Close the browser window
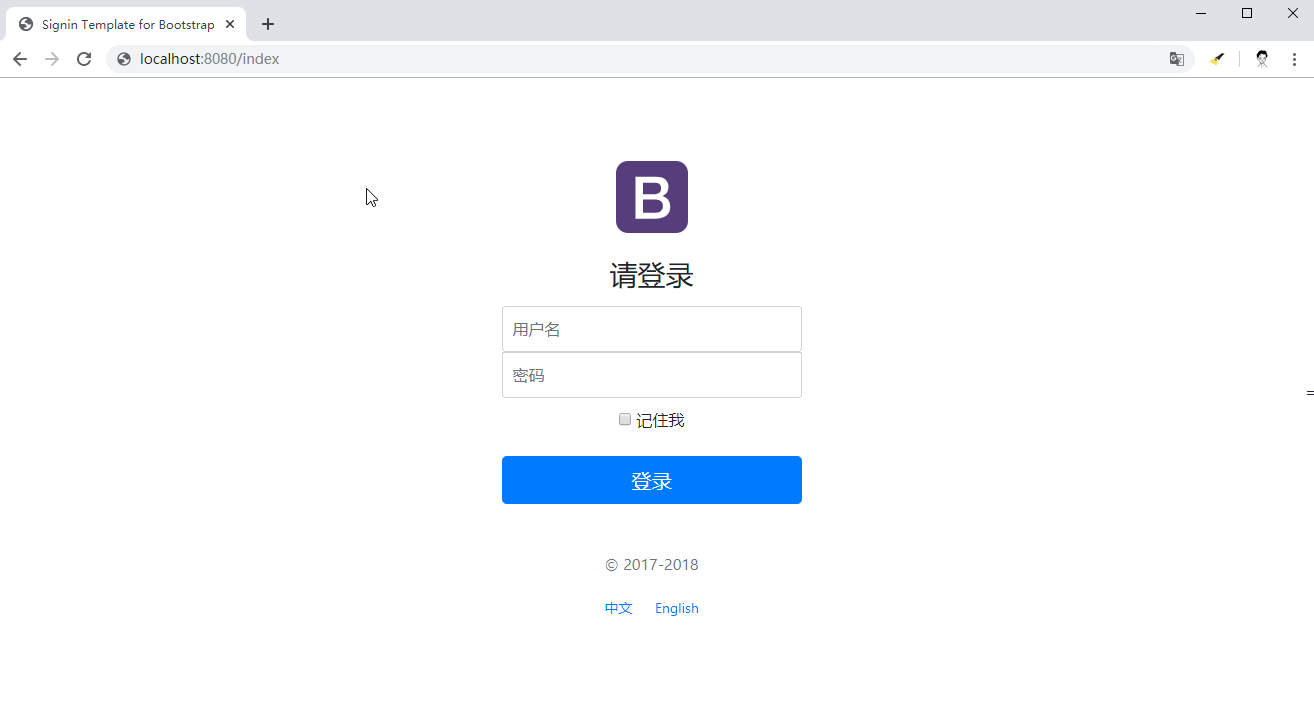Image resolution: width=1314 pixels, height=704 pixels. click(1292, 13)
